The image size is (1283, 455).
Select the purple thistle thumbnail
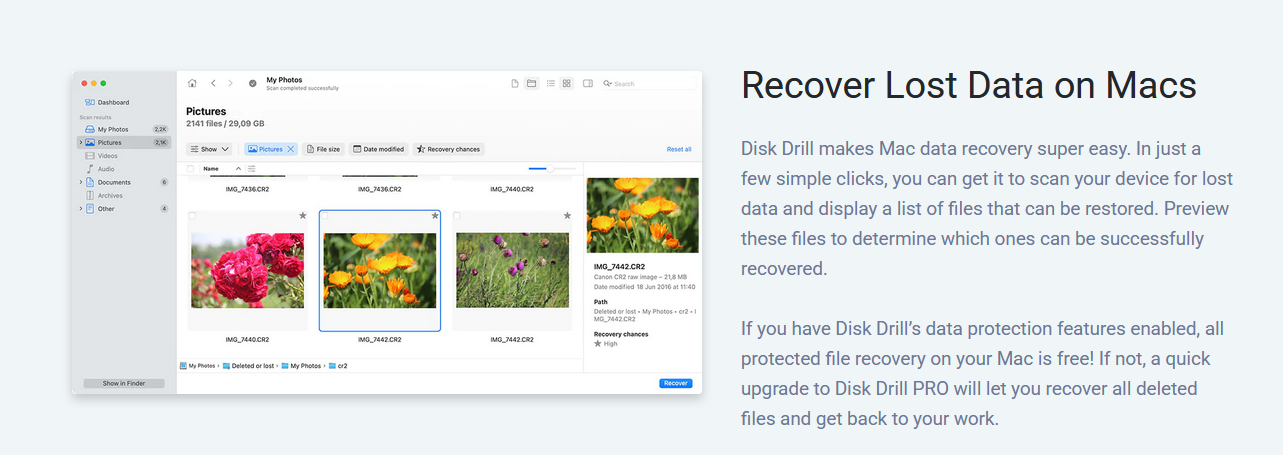(x=513, y=270)
